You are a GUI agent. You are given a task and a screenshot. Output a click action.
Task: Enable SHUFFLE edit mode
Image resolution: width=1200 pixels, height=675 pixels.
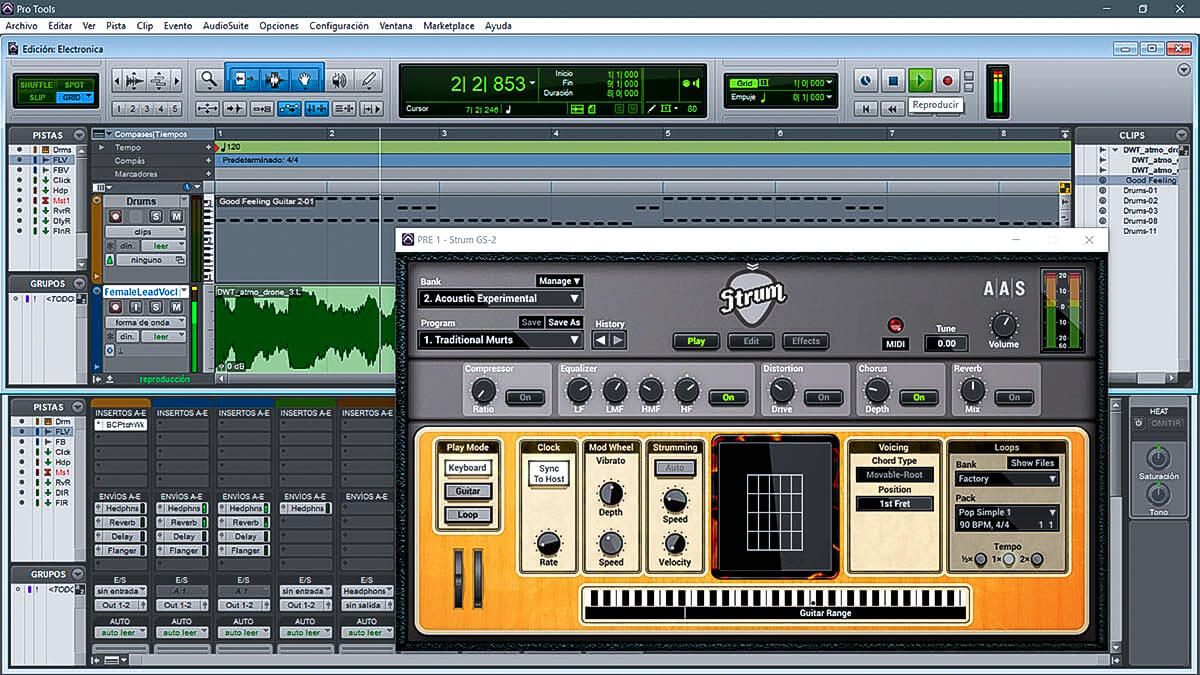[36, 85]
